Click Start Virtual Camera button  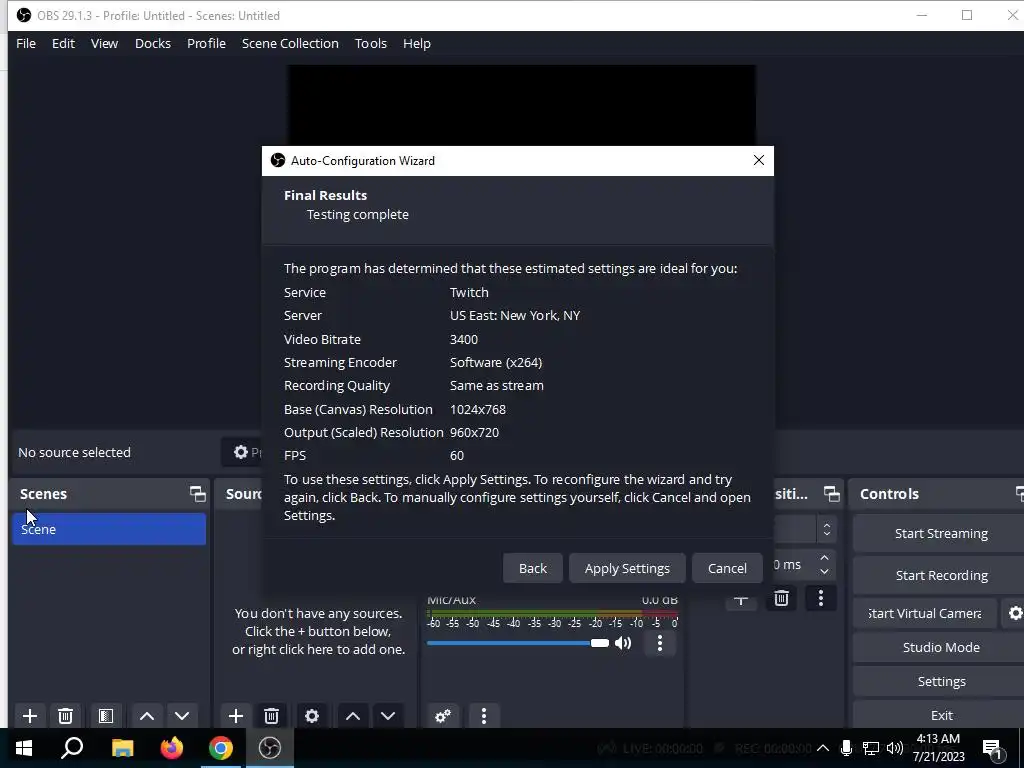[925, 613]
